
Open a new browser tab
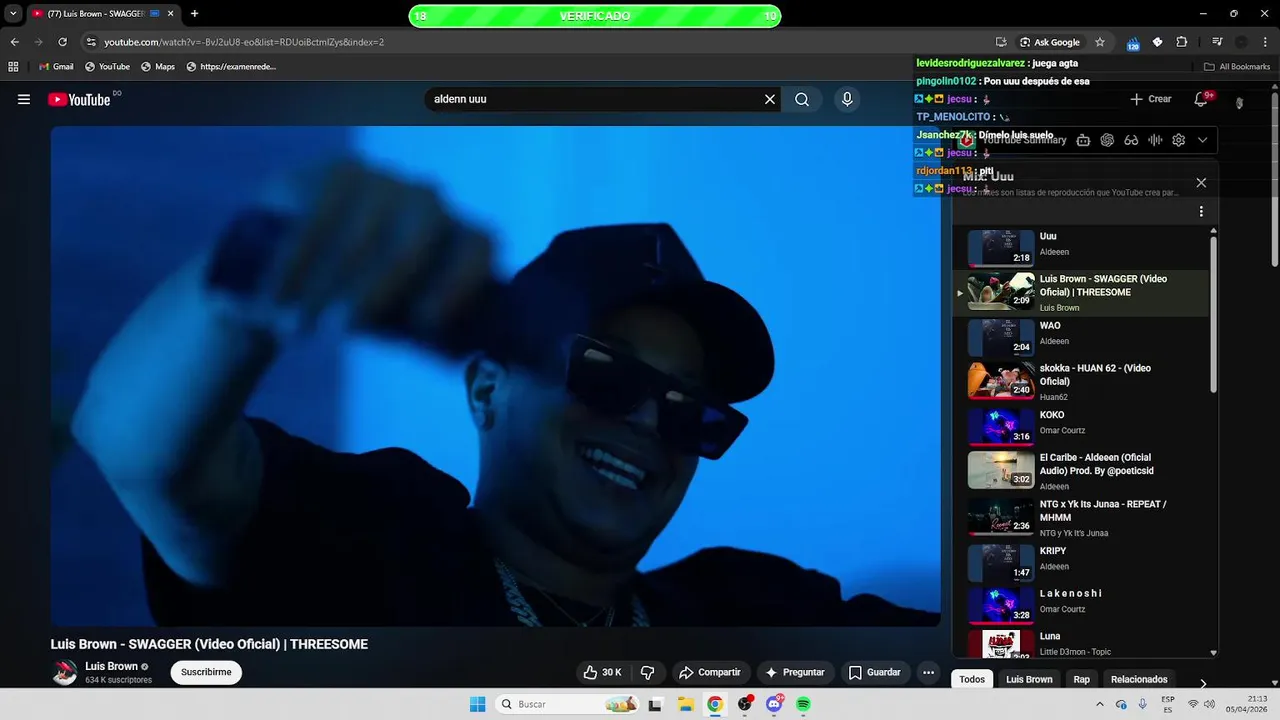coord(194,14)
